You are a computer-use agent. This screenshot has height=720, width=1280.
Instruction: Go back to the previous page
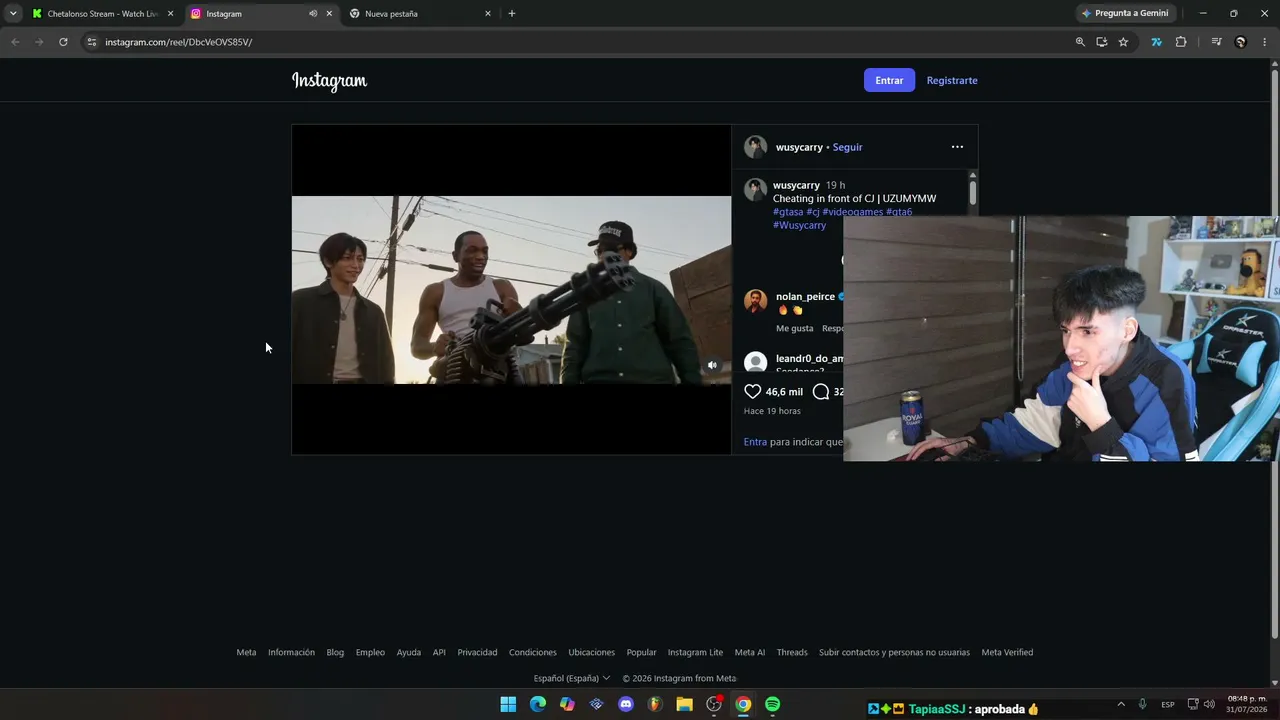15,42
